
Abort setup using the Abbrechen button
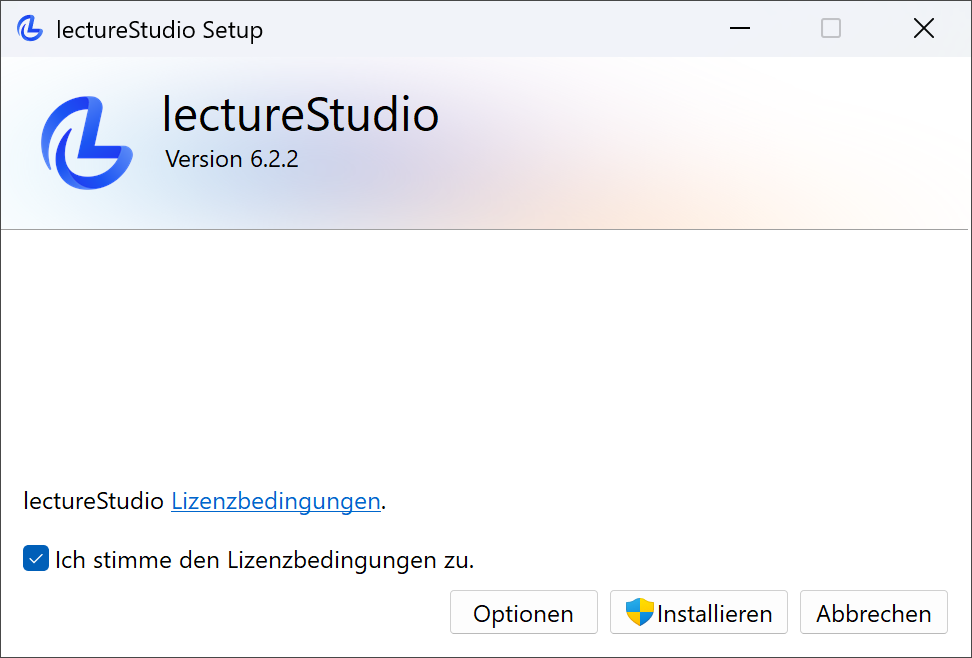point(873,612)
